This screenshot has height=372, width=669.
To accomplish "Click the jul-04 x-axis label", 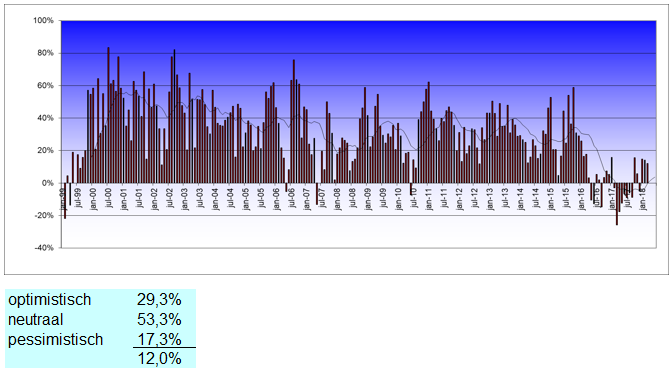I will point(230,197).
